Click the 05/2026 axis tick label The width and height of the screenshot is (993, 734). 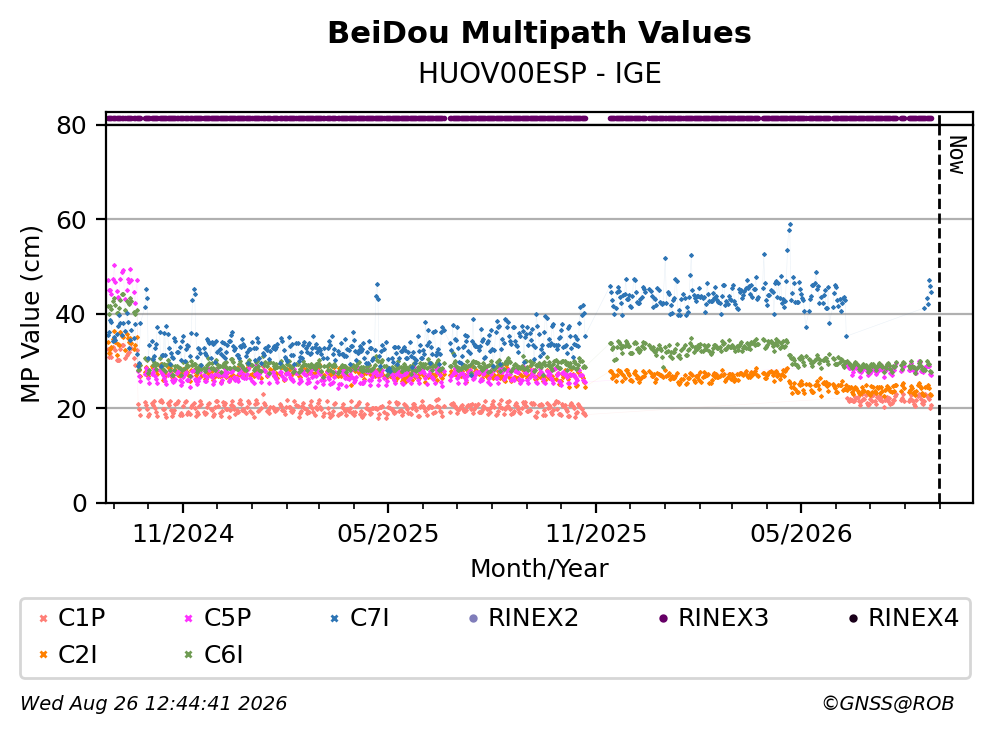pyautogui.click(x=801, y=534)
